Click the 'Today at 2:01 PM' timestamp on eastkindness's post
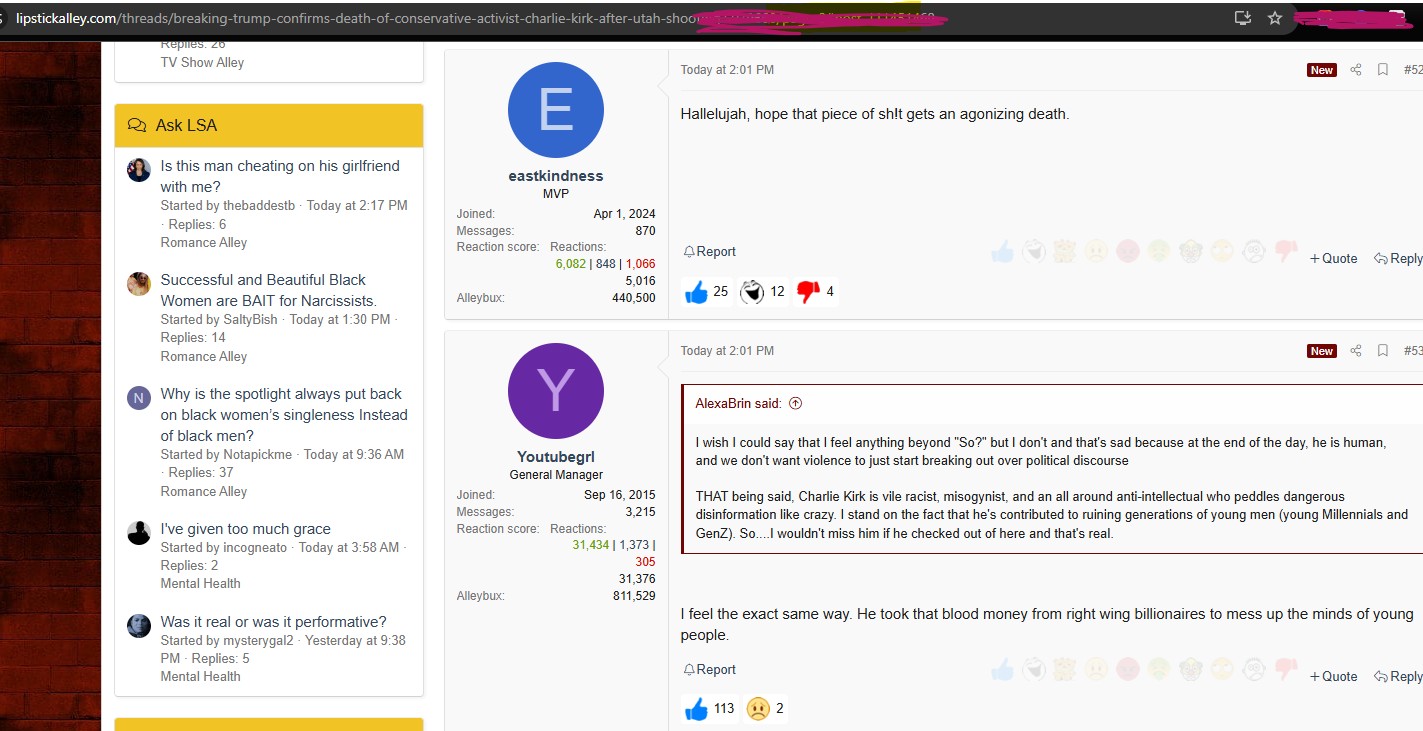The image size is (1423, 731). [x=727, y=70]
